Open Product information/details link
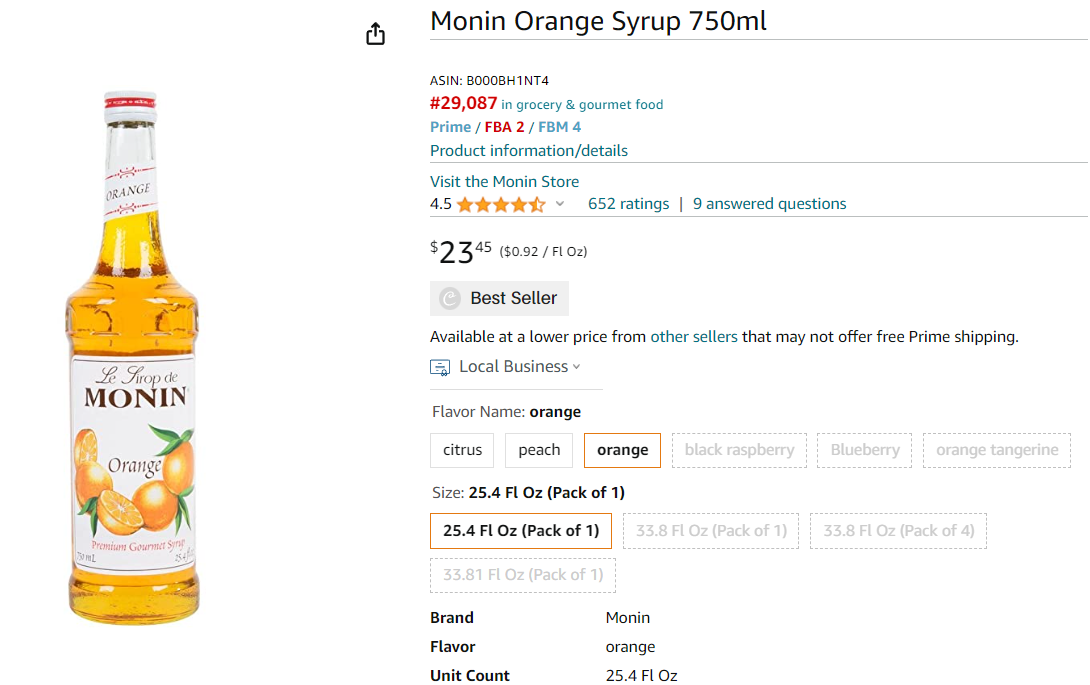Screen dimensions: 1090x685 528,151
